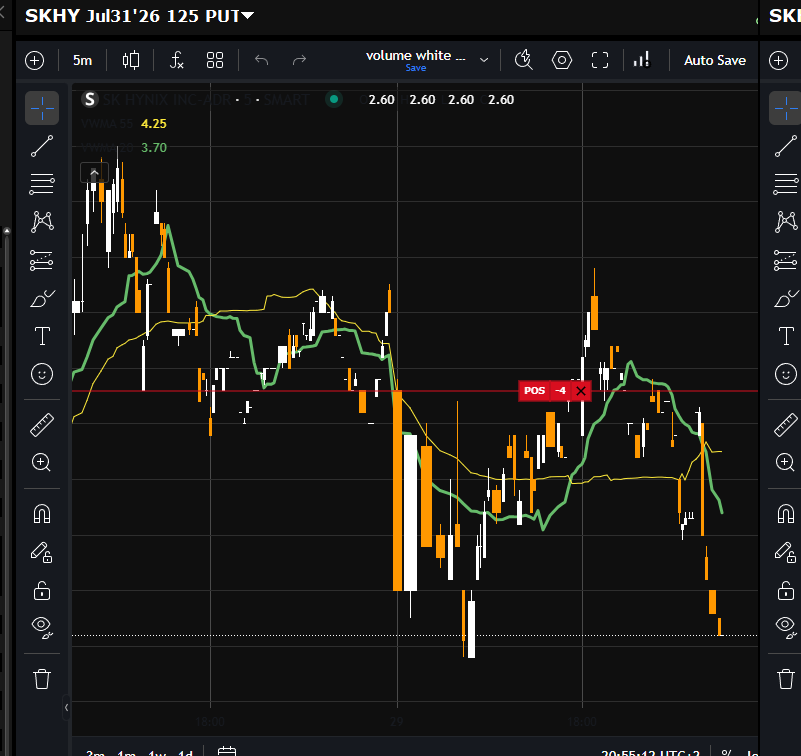Select zoom in tool in right chart panel
Image resolution: width=801 pixels, height=756 pixels.
click(x=785, y=463)
